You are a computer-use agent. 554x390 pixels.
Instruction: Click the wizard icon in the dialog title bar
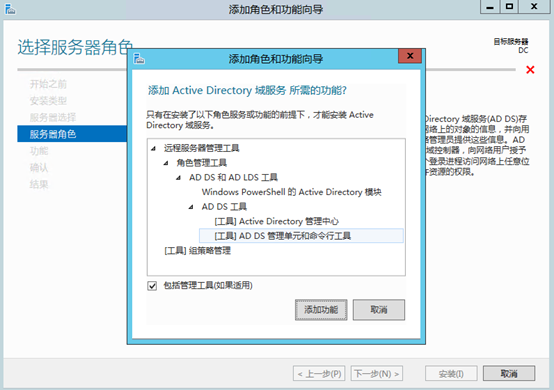point(139,59)
